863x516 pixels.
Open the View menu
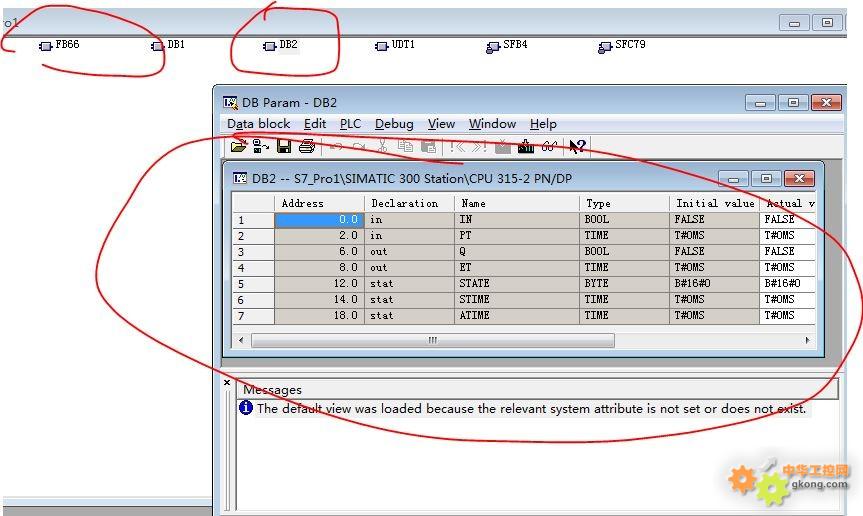coord(441,124)
